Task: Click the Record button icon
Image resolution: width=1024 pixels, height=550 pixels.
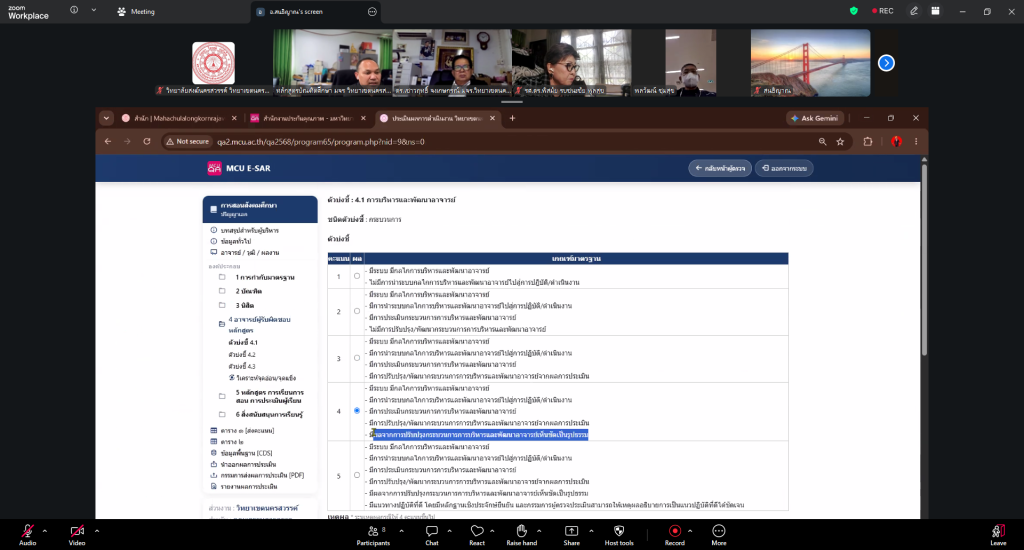Action: pyautogui.click(x=675, y=531)
